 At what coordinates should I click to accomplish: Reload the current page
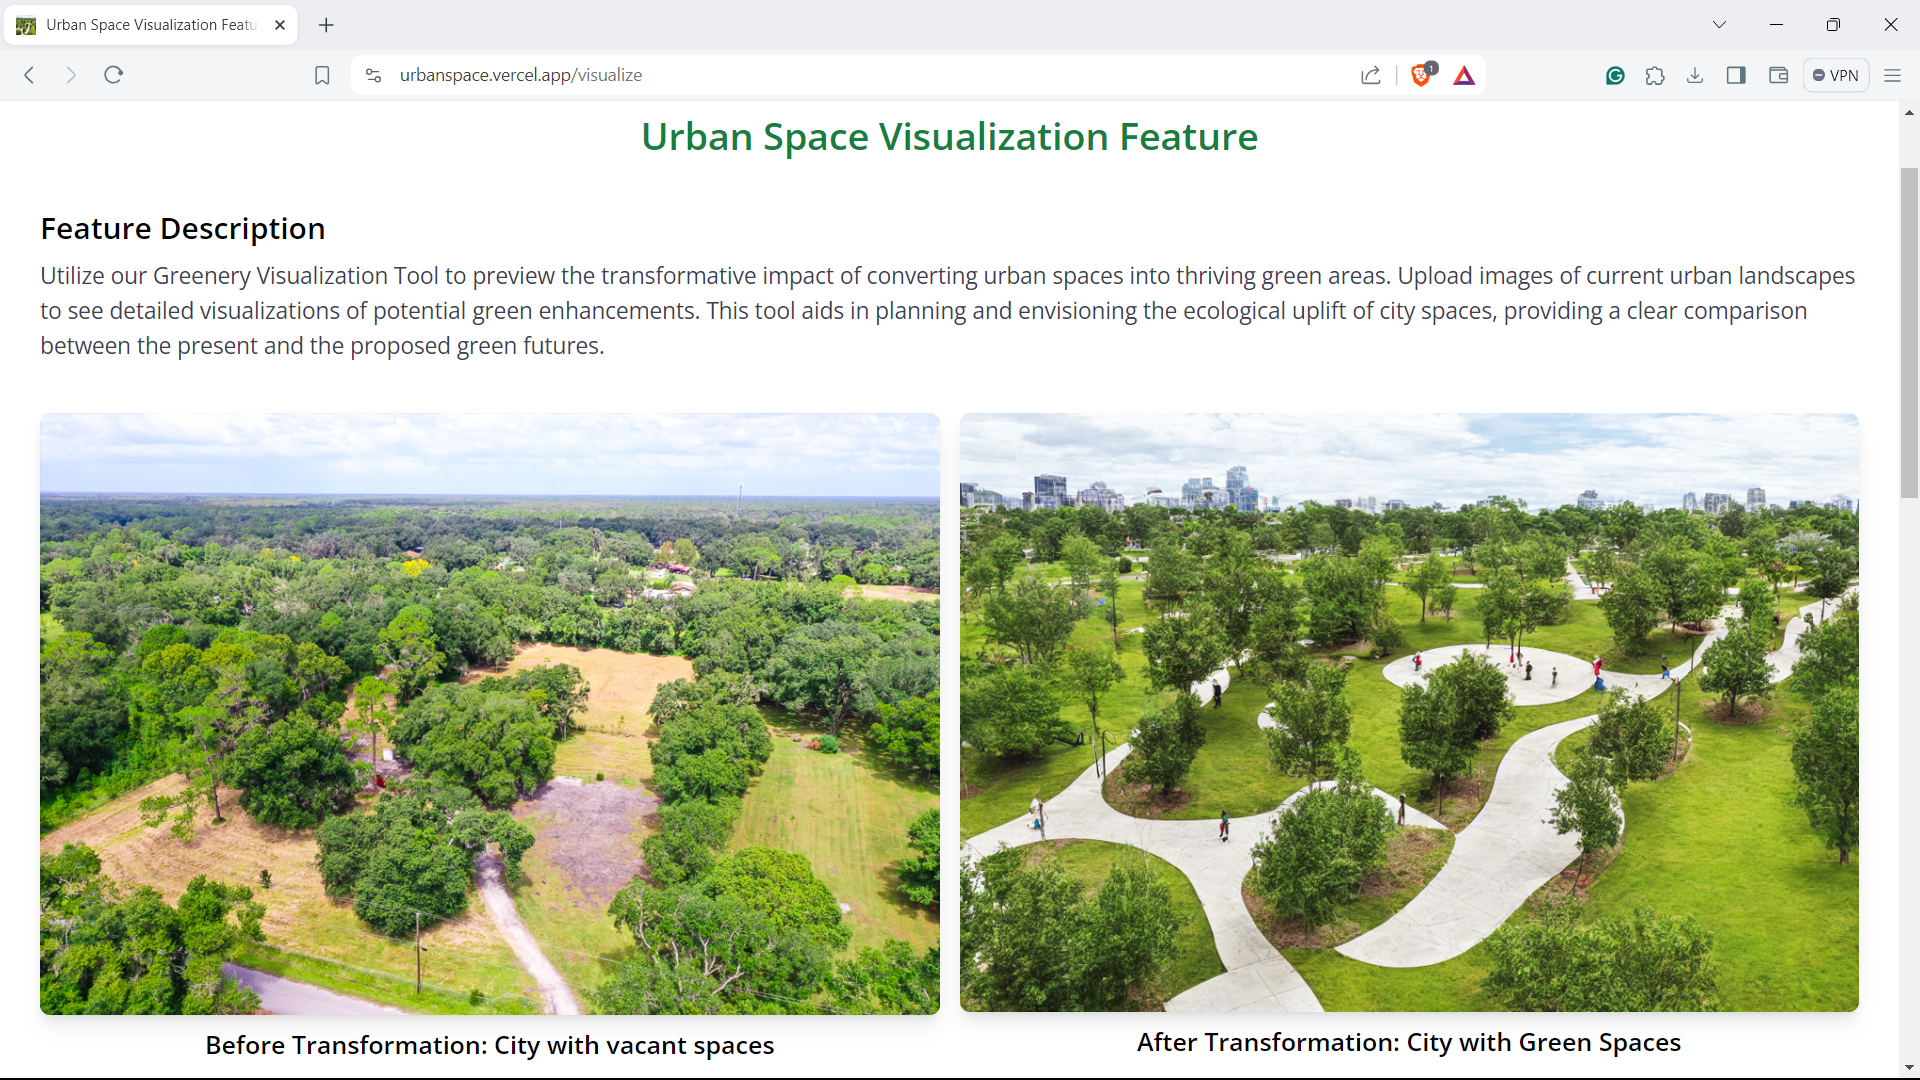coord(113,75)
